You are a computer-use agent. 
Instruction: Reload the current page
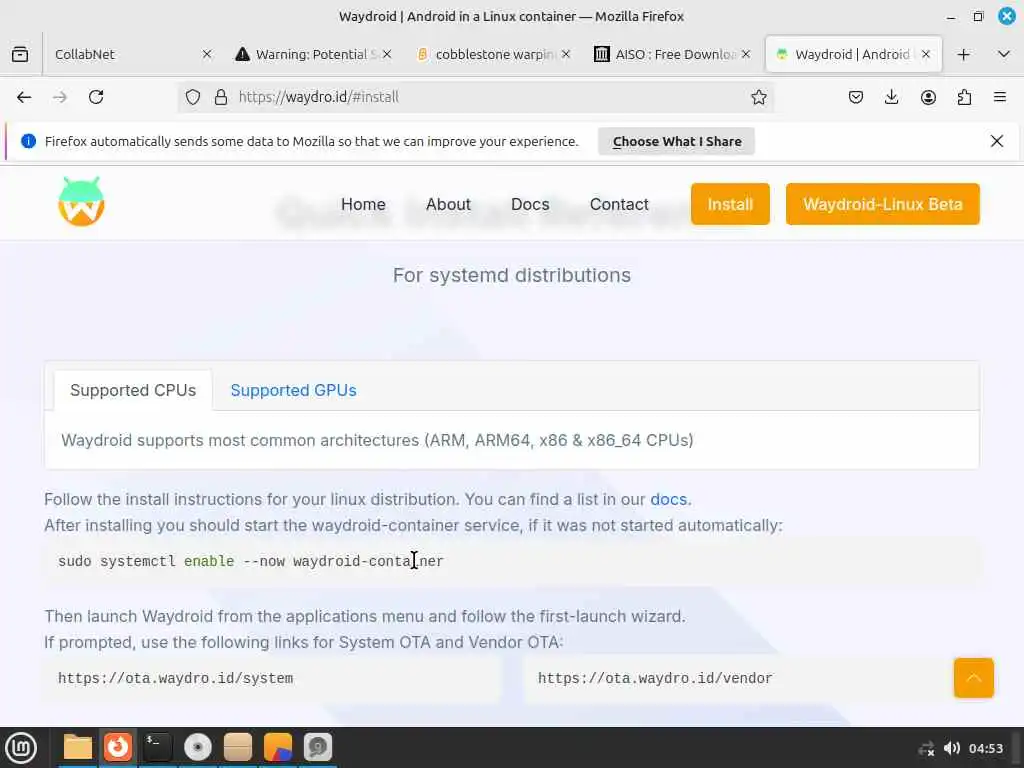tap(96, 97)
